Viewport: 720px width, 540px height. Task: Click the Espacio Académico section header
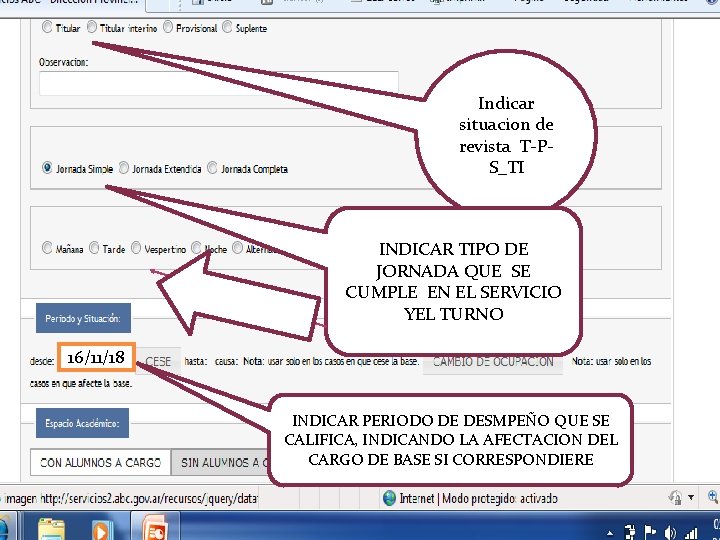[x=82, y=423]
